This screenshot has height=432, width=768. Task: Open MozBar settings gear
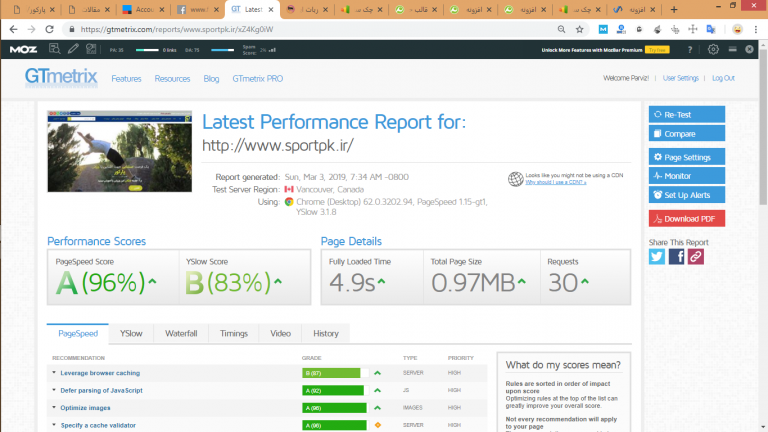coord(713,49)
